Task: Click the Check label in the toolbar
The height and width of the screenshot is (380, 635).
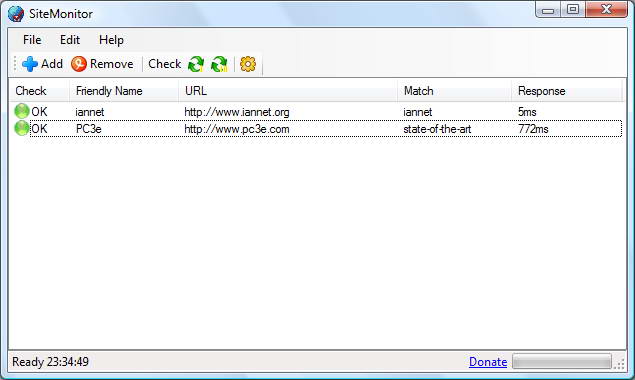Action: coord(164,64)
